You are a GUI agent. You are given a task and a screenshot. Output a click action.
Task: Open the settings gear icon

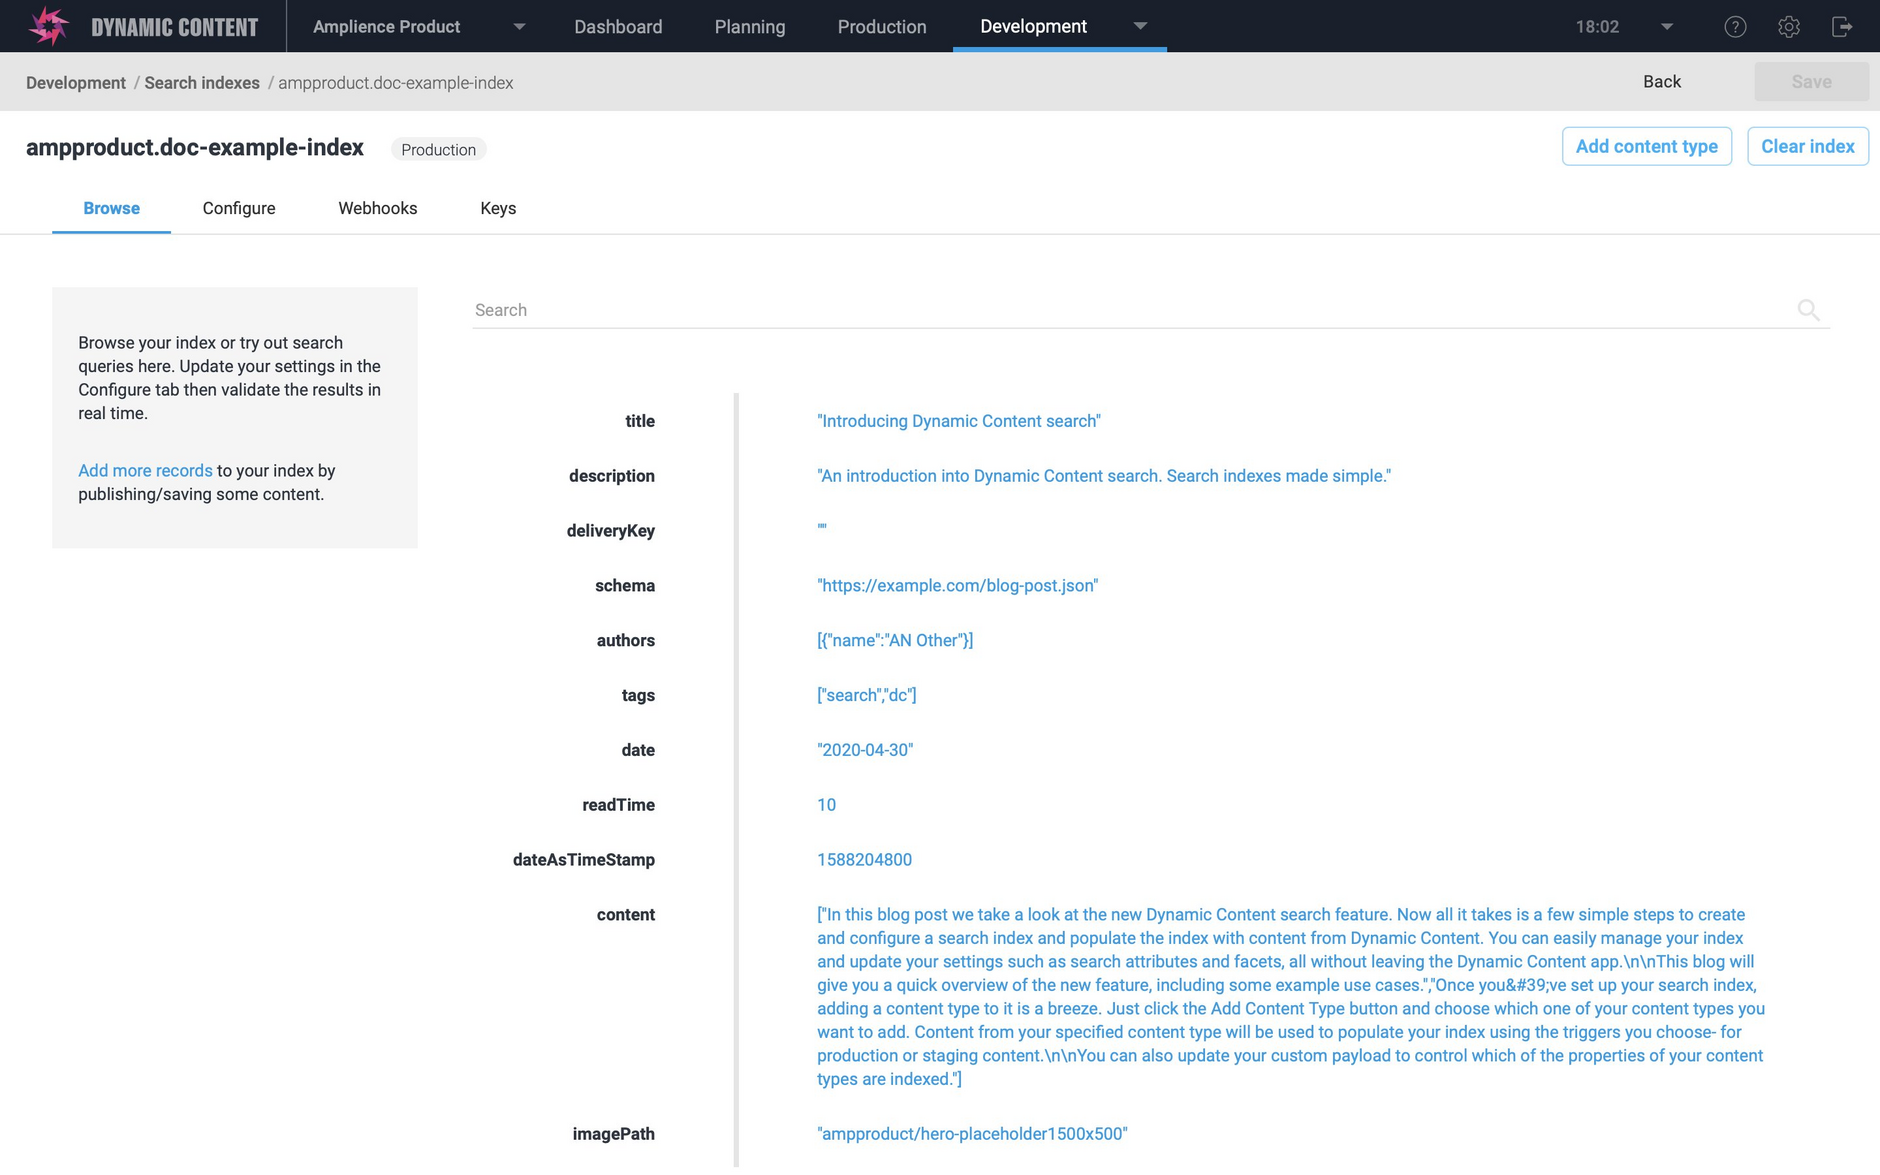[1789, 27]
